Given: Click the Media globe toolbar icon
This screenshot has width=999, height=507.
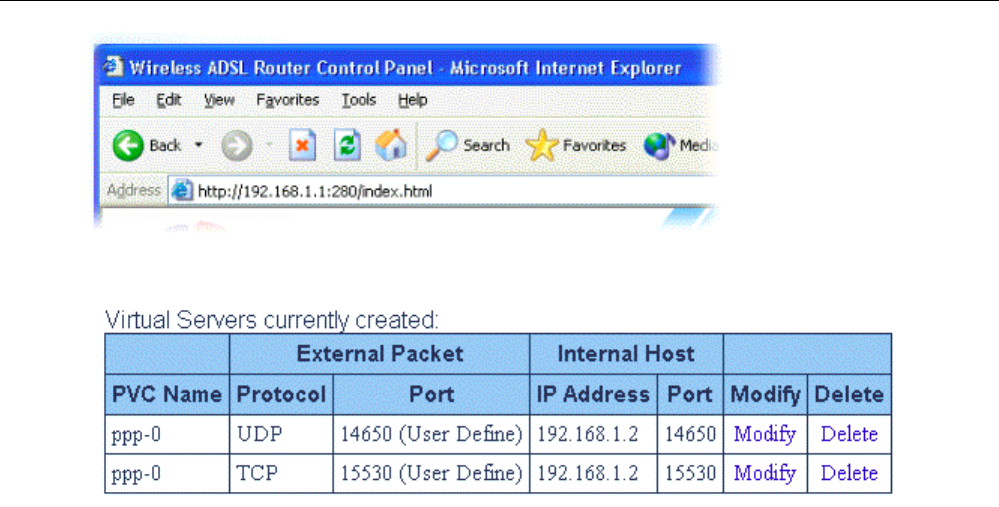Looking at the screenshot, I should pos(657,146).
